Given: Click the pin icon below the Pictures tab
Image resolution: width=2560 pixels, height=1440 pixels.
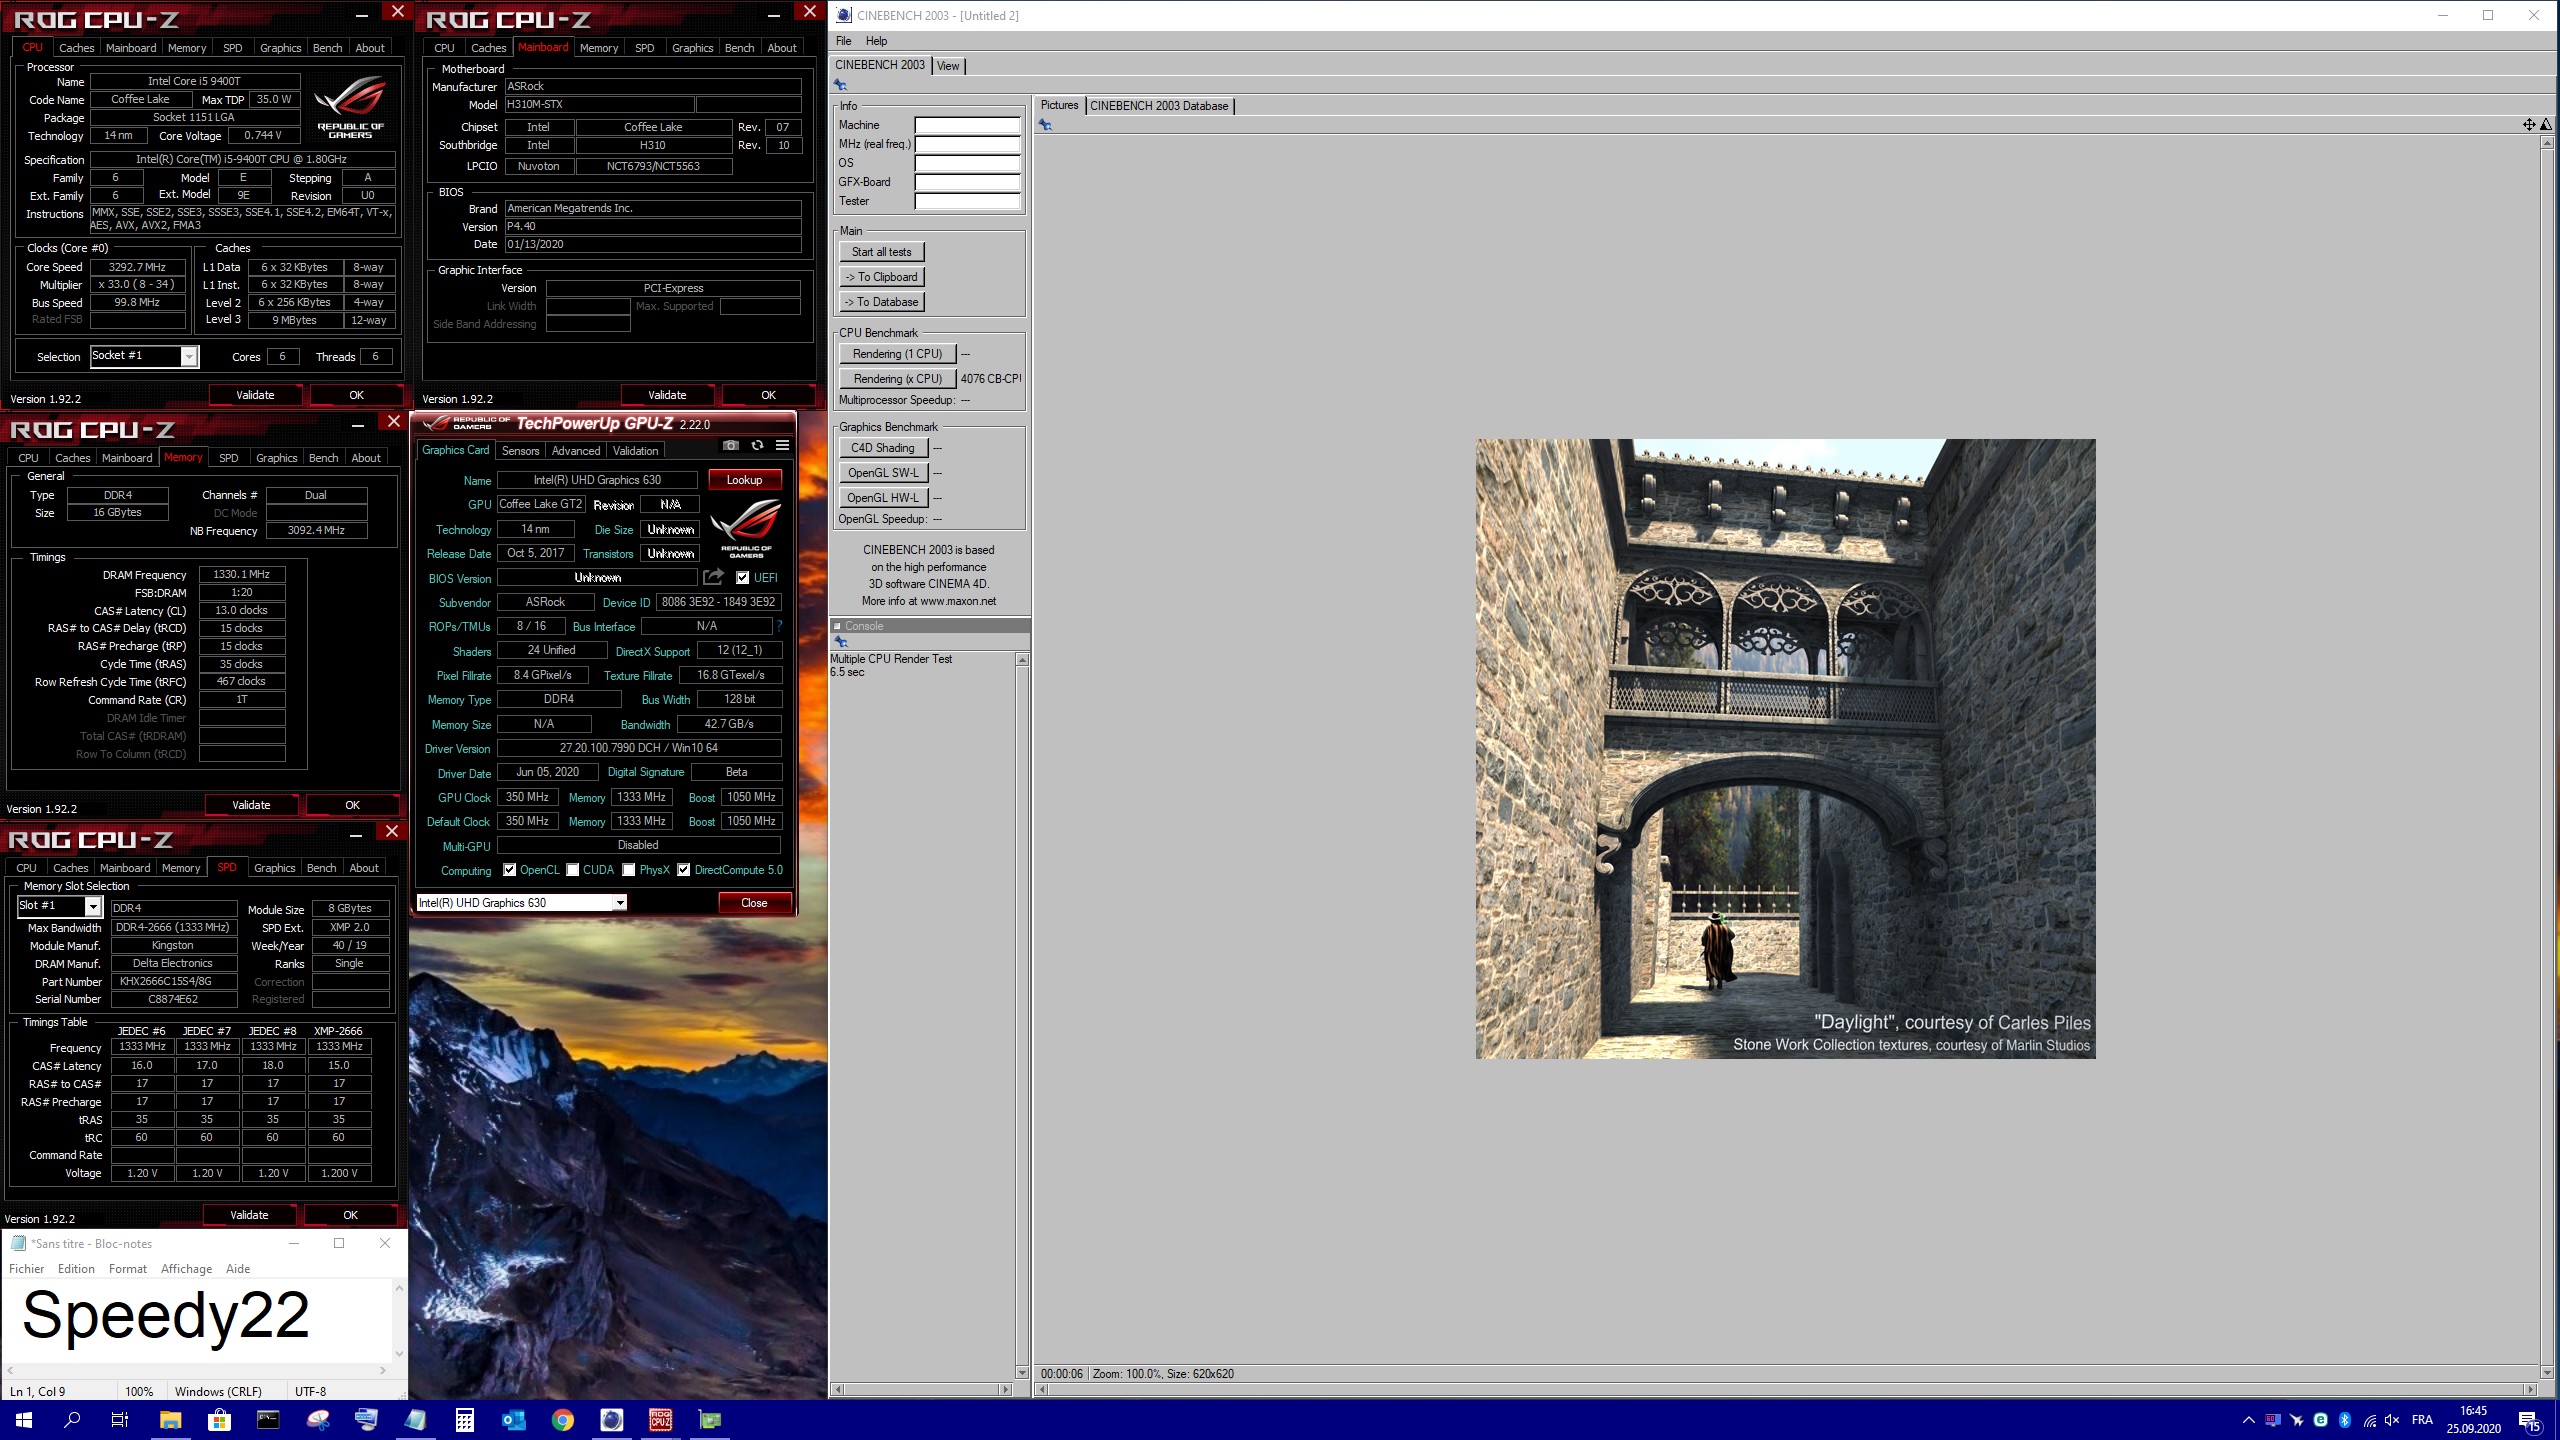Looking at the screenshot, I should (1045, 125).
